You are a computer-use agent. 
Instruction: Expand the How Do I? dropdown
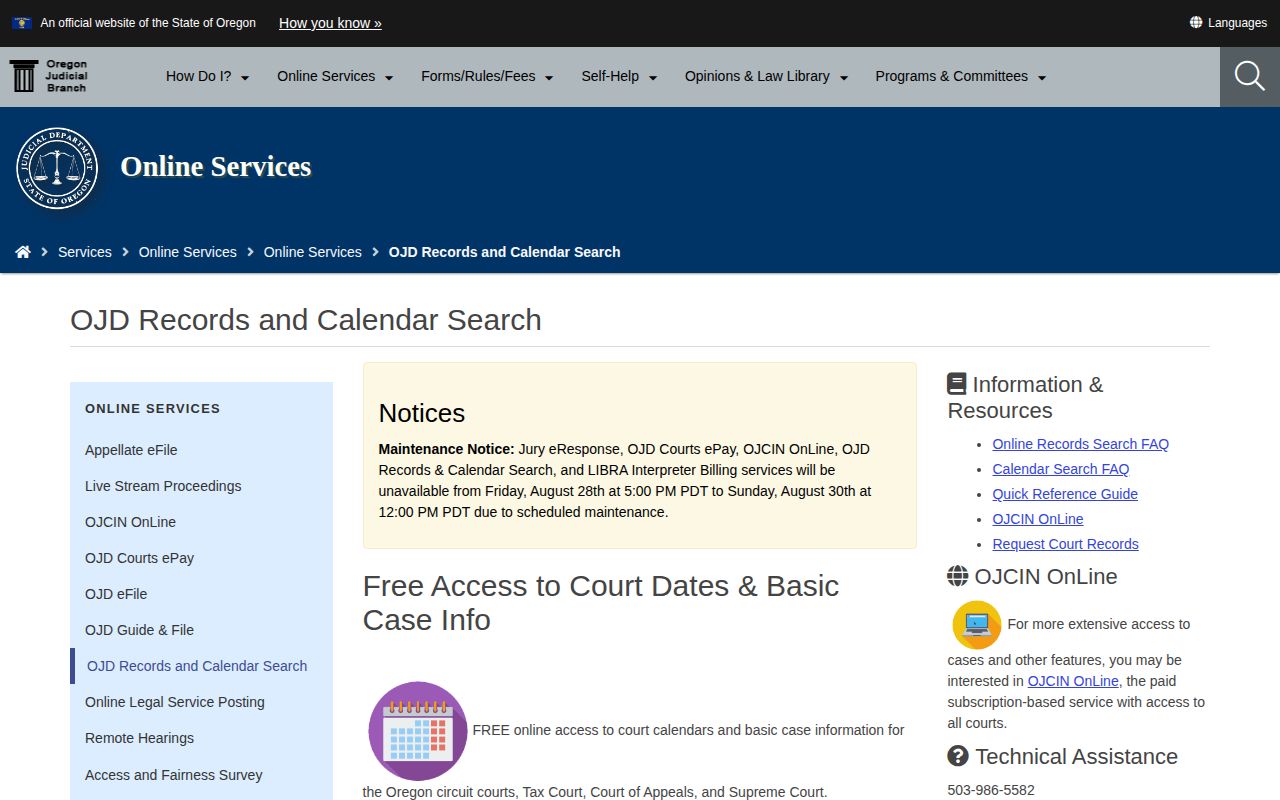click(x=207, y=76)
